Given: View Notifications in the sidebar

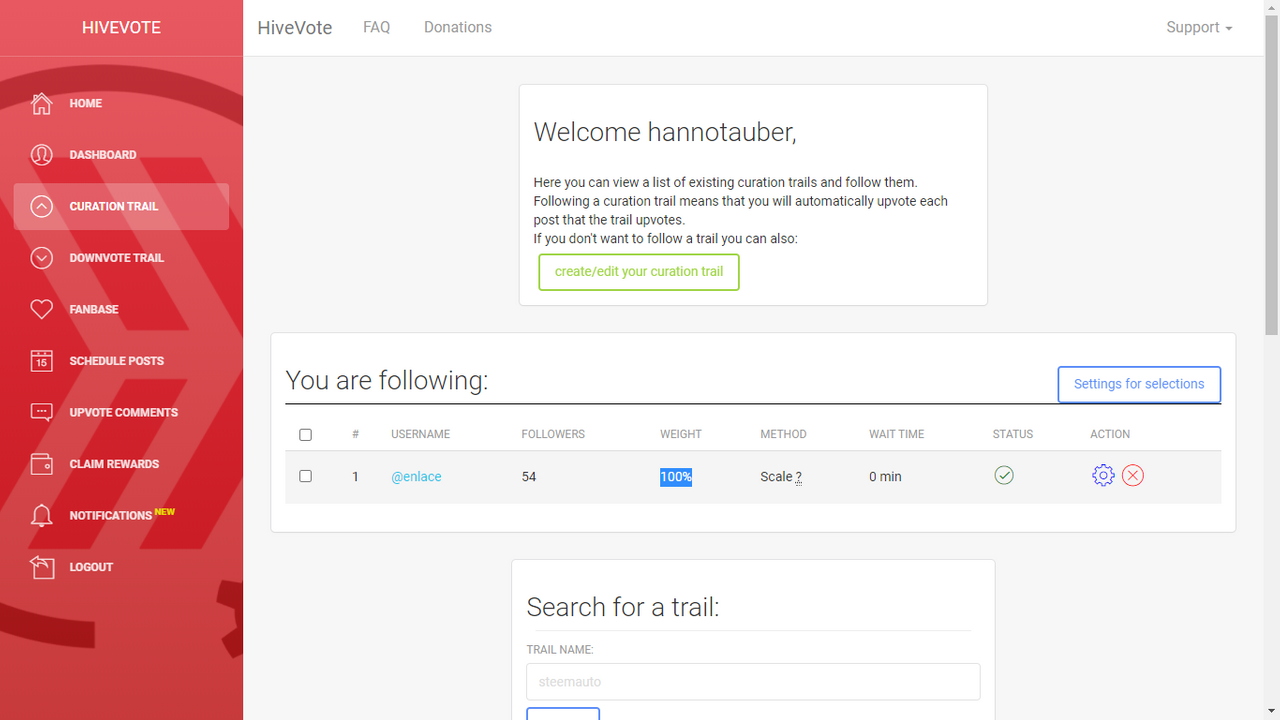Looking at the screenshot, I should [121, 516].
